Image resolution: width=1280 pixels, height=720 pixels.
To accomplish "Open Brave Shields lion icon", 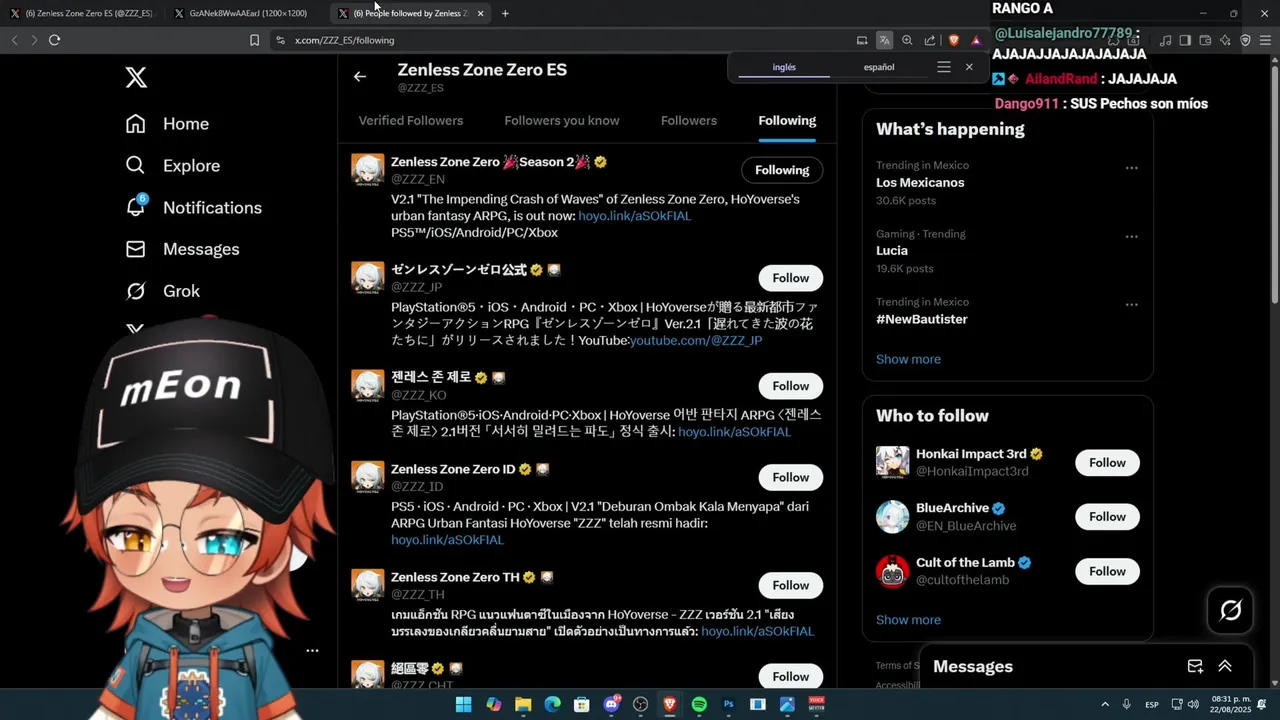I will click(x=953, y=40).
